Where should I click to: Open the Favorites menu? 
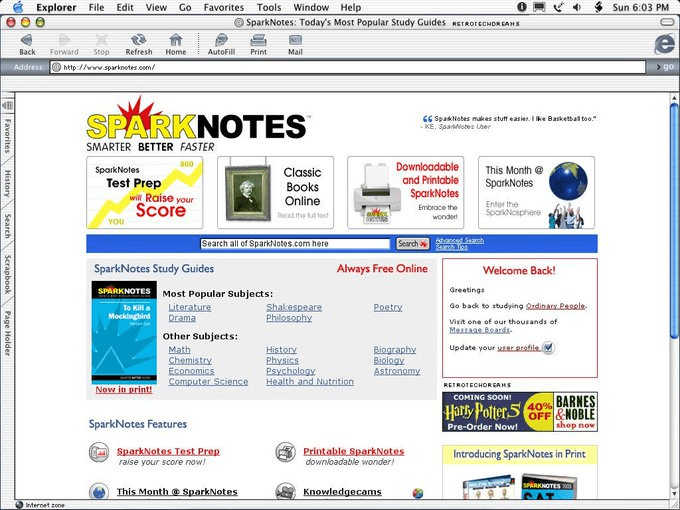224,7
